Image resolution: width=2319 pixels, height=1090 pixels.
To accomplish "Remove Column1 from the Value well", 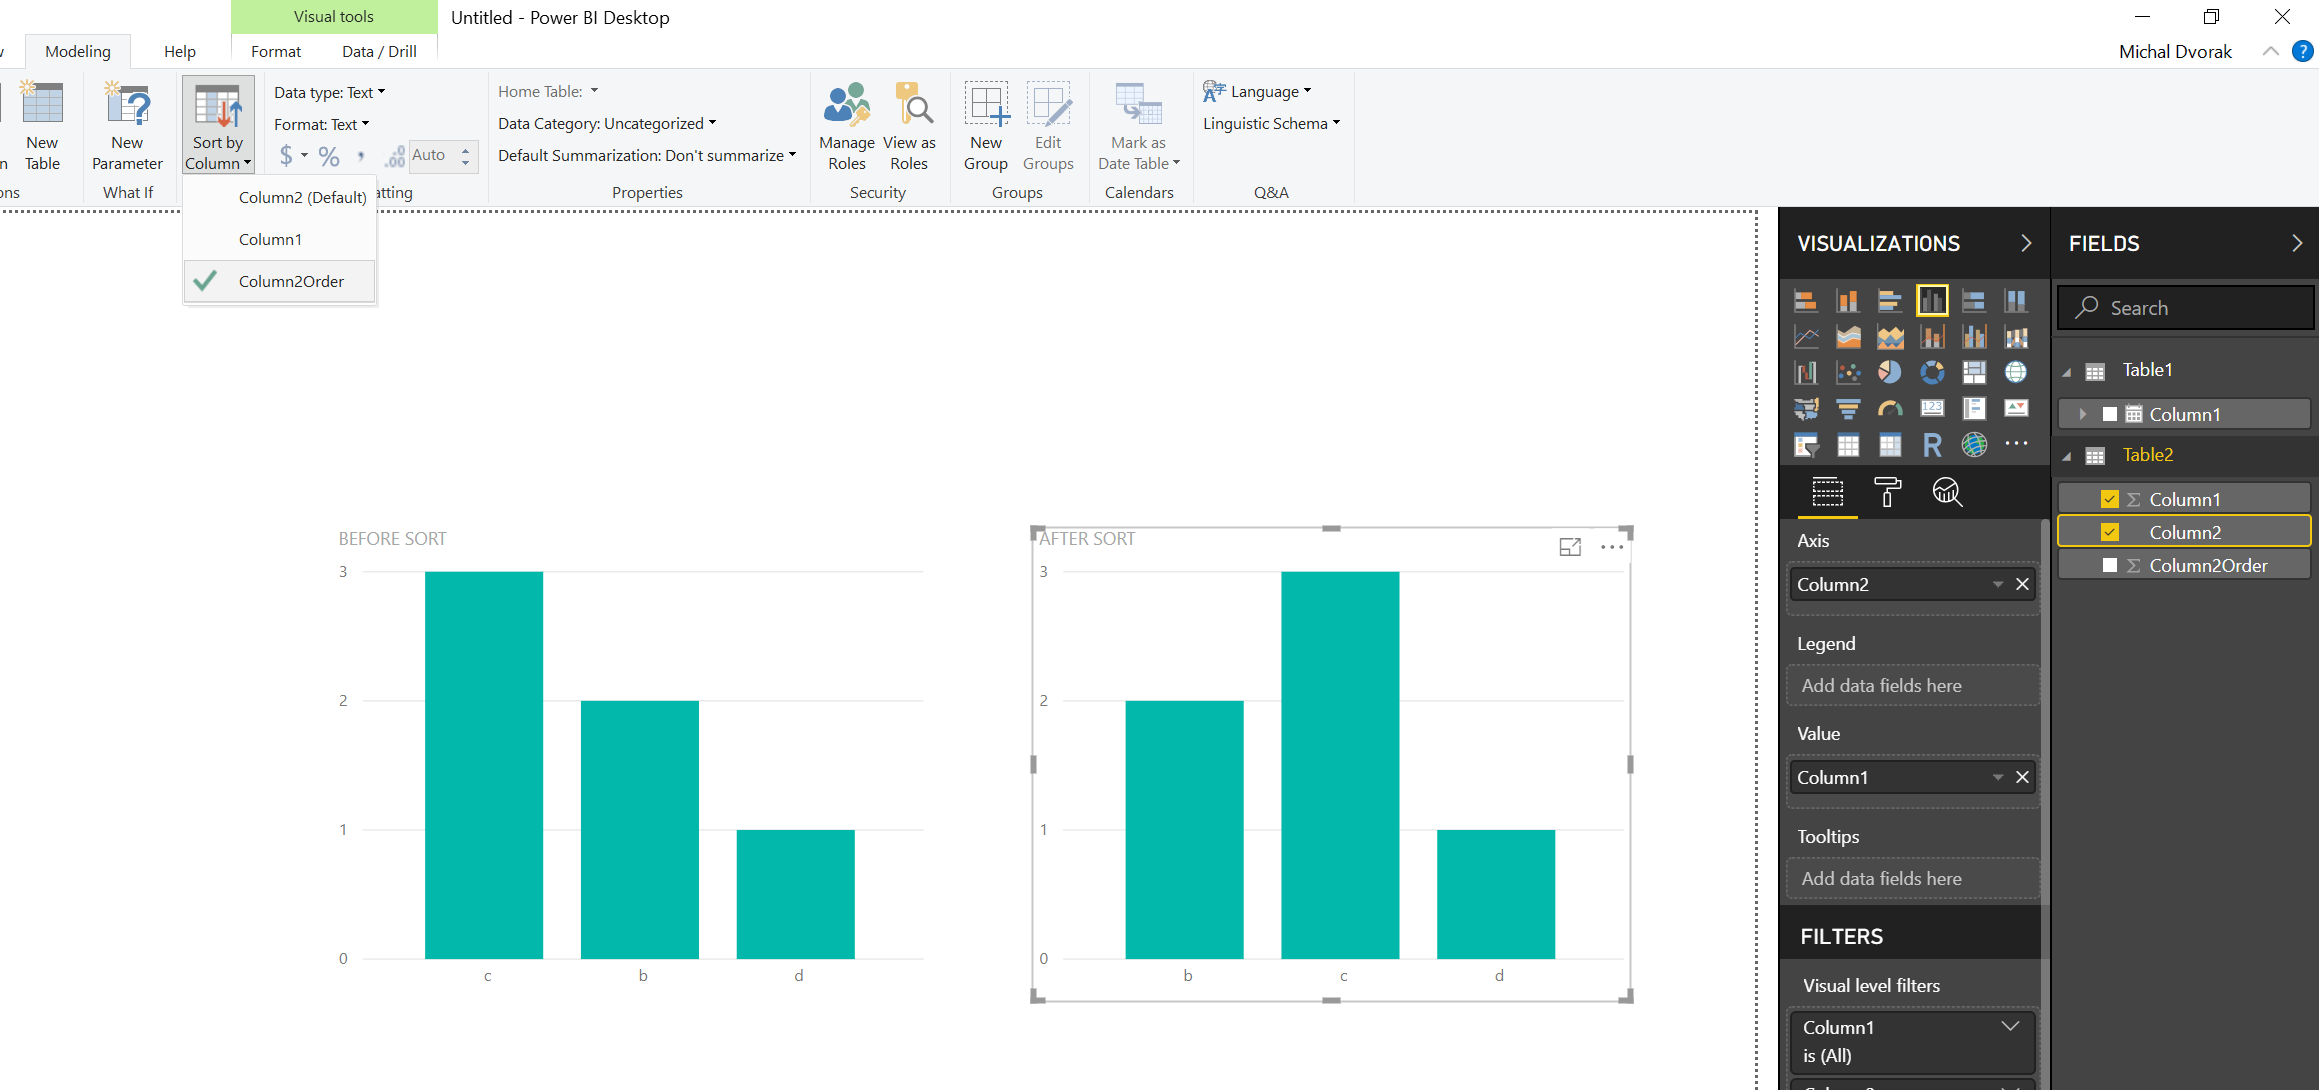I will pos(2022,777).
